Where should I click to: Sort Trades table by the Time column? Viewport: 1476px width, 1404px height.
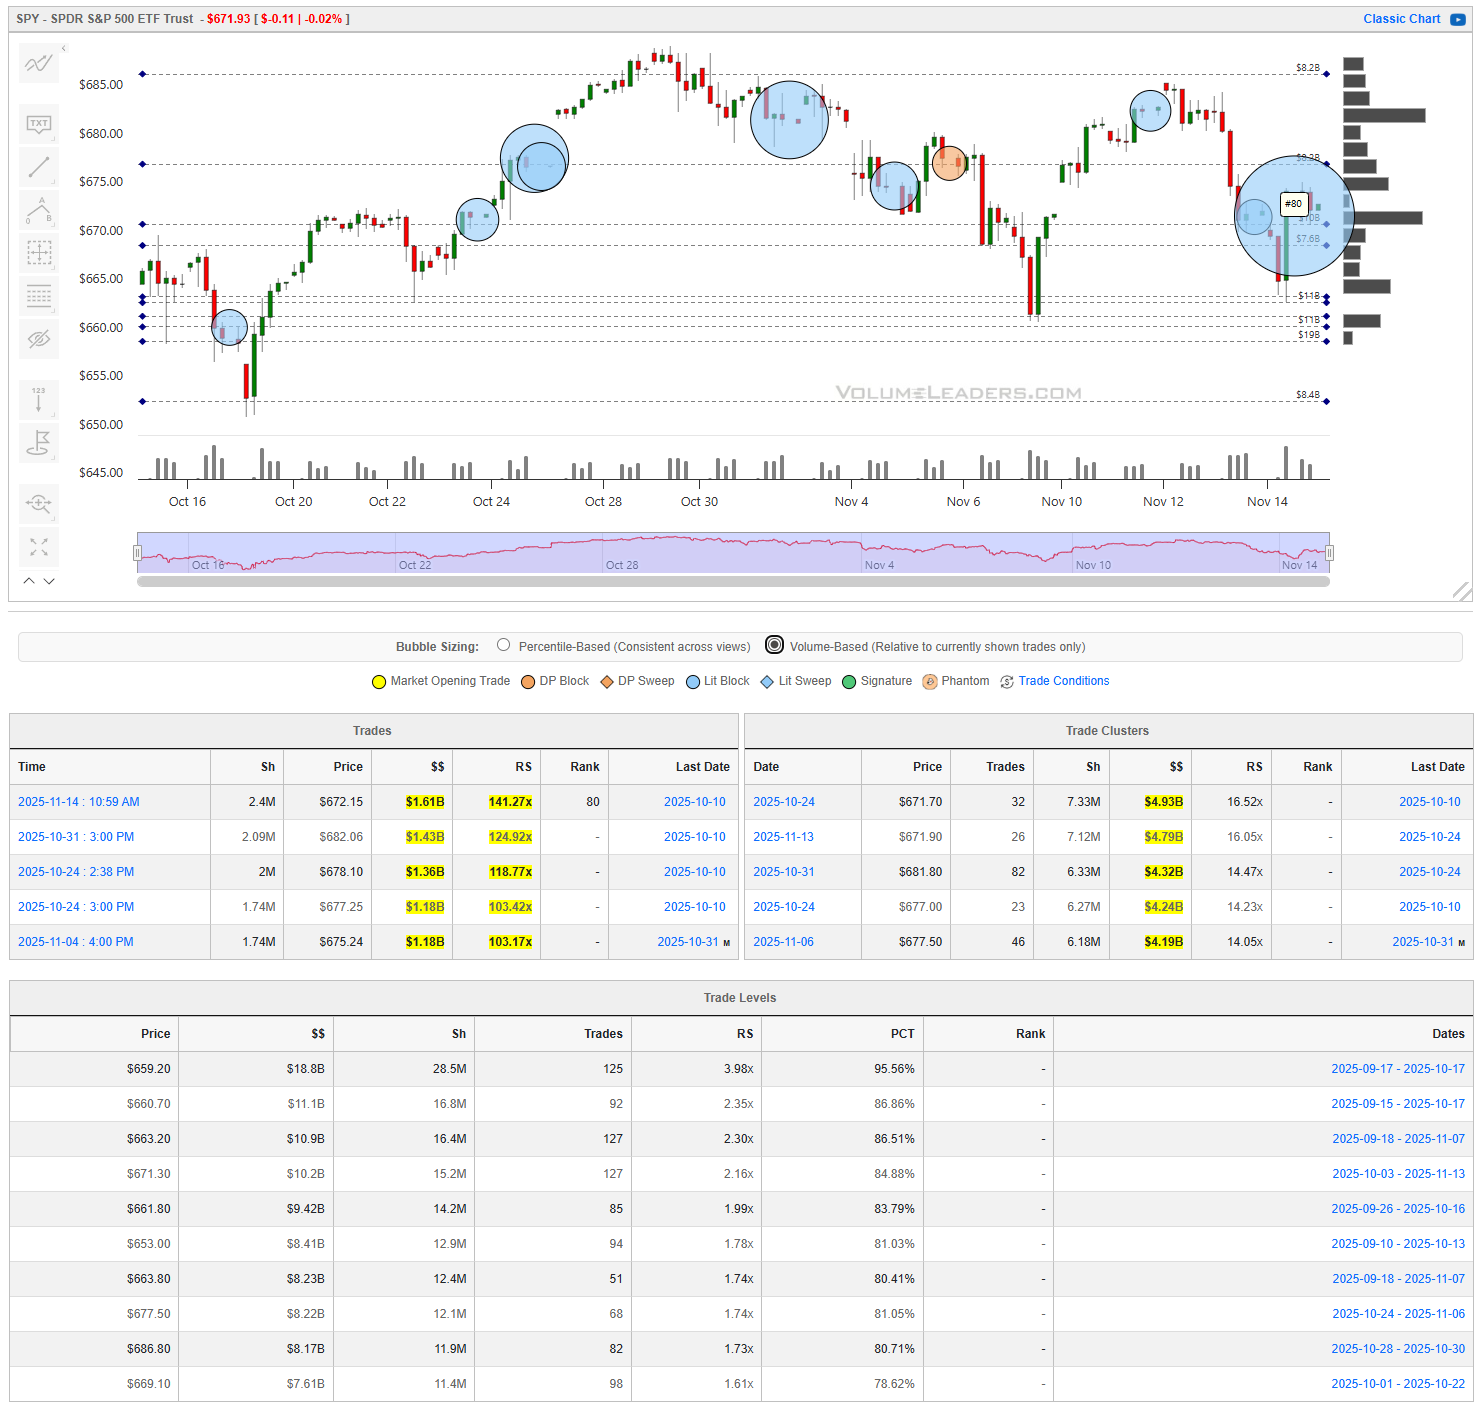click(110, 767)
